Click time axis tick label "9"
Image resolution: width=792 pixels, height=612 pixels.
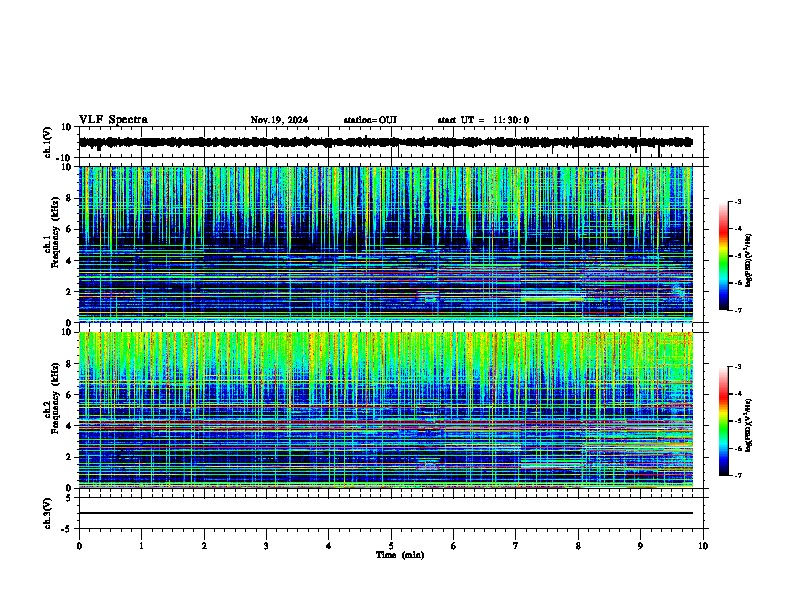click(x=640, y=546)
